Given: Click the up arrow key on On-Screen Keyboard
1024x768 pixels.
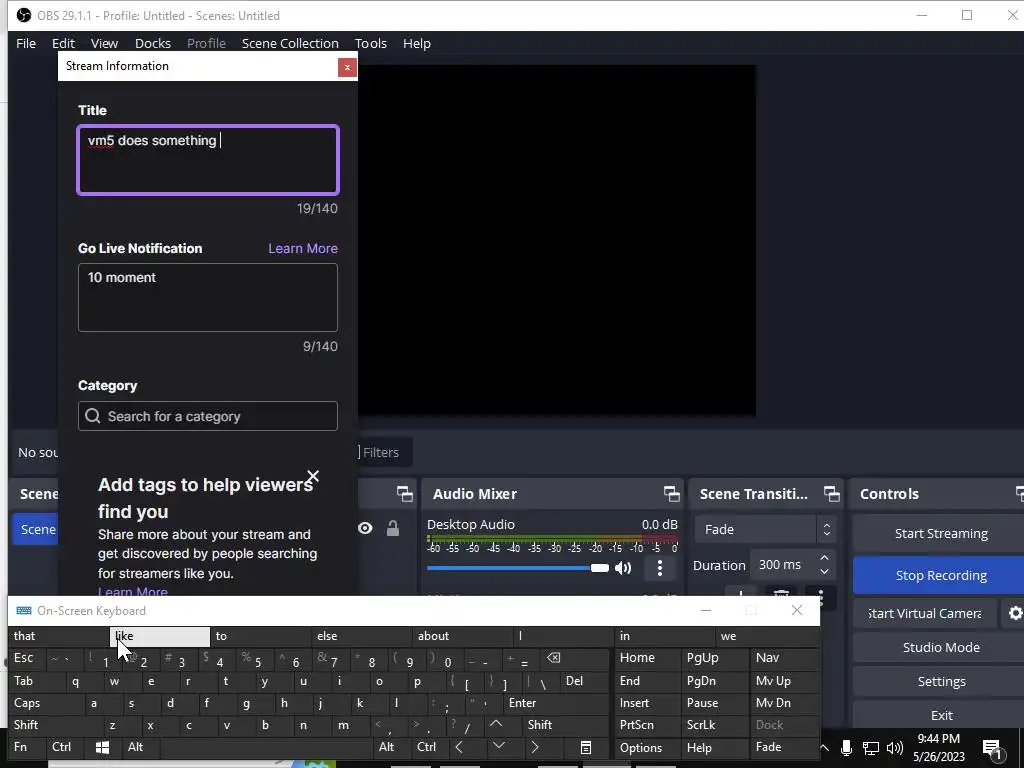Looking at the screenshot, I should tap(496, 724).
